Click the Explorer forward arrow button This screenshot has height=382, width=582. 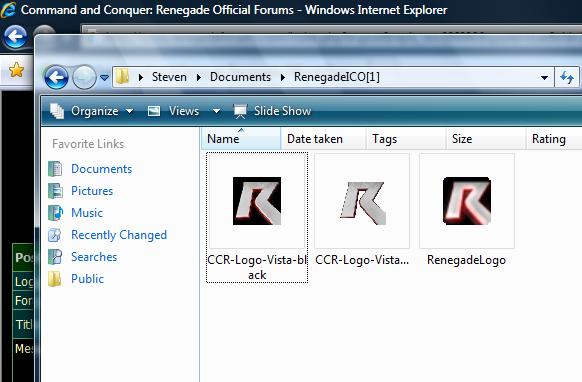[84, 78]
